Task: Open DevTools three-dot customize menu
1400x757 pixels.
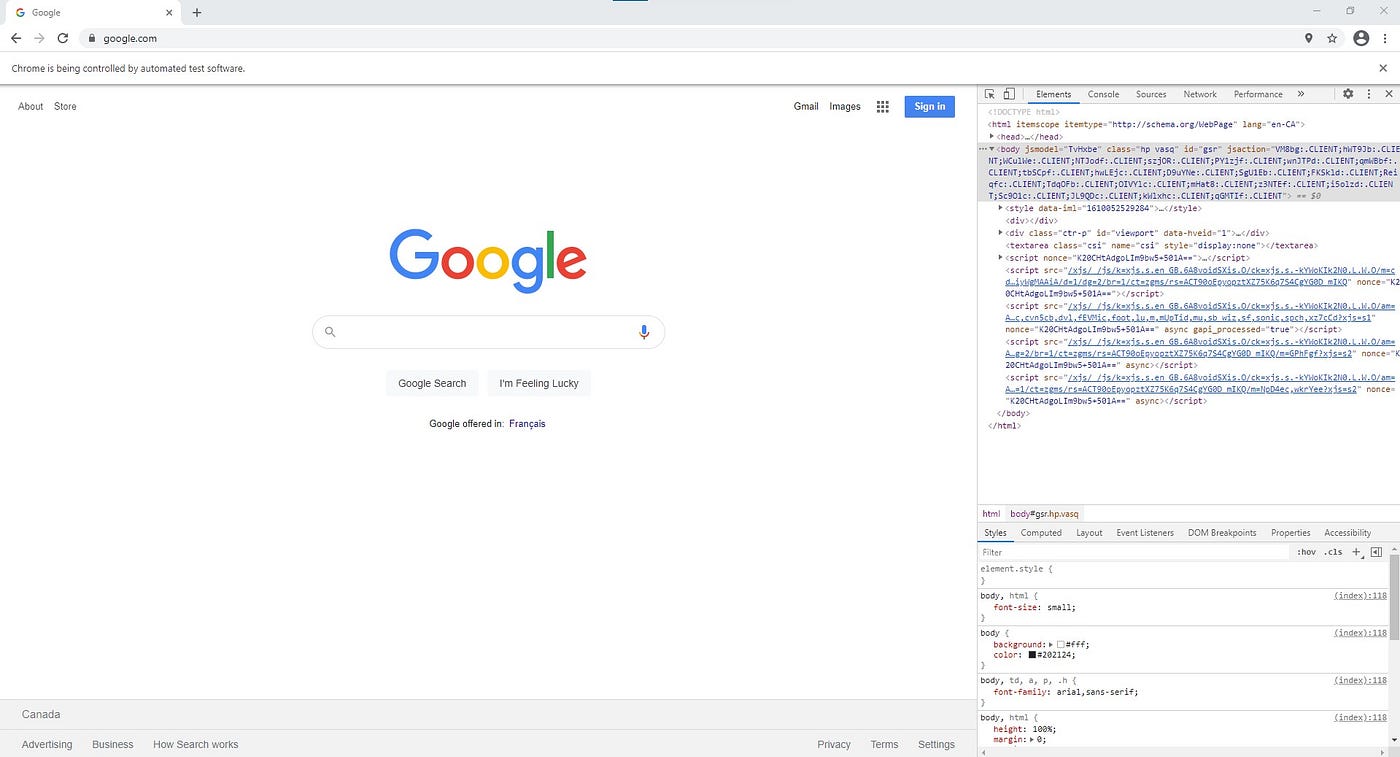Action: (x=1369, y=94)
